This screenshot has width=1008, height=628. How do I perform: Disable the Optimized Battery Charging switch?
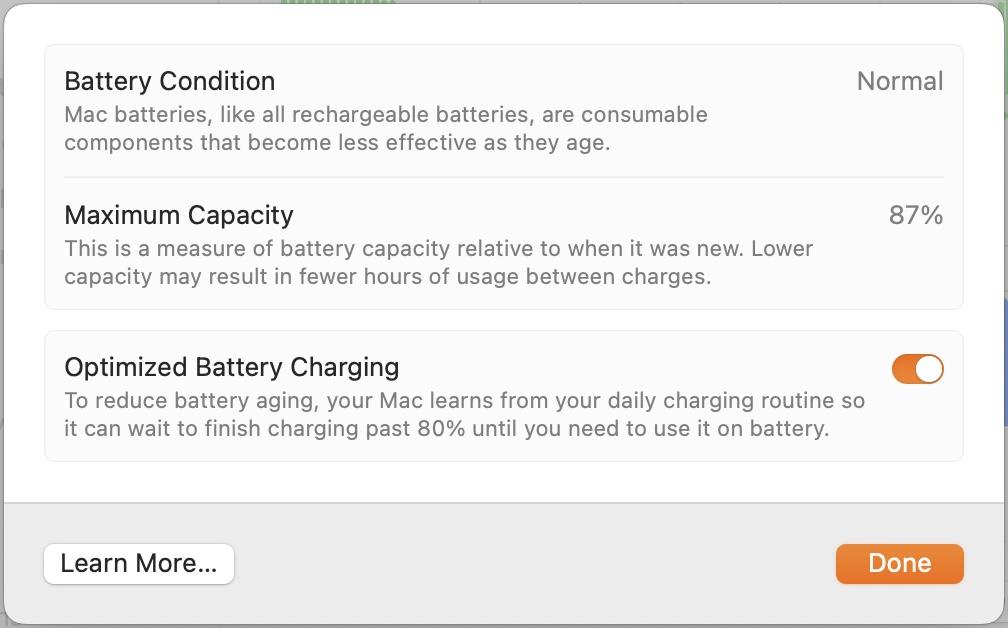click(x=917, y=369)
